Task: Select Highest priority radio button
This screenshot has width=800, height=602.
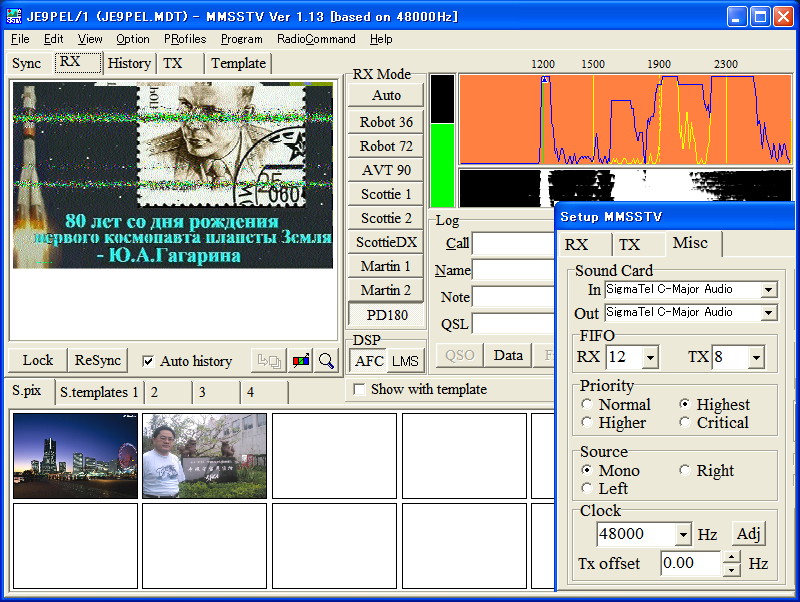Action: (685, 404)
